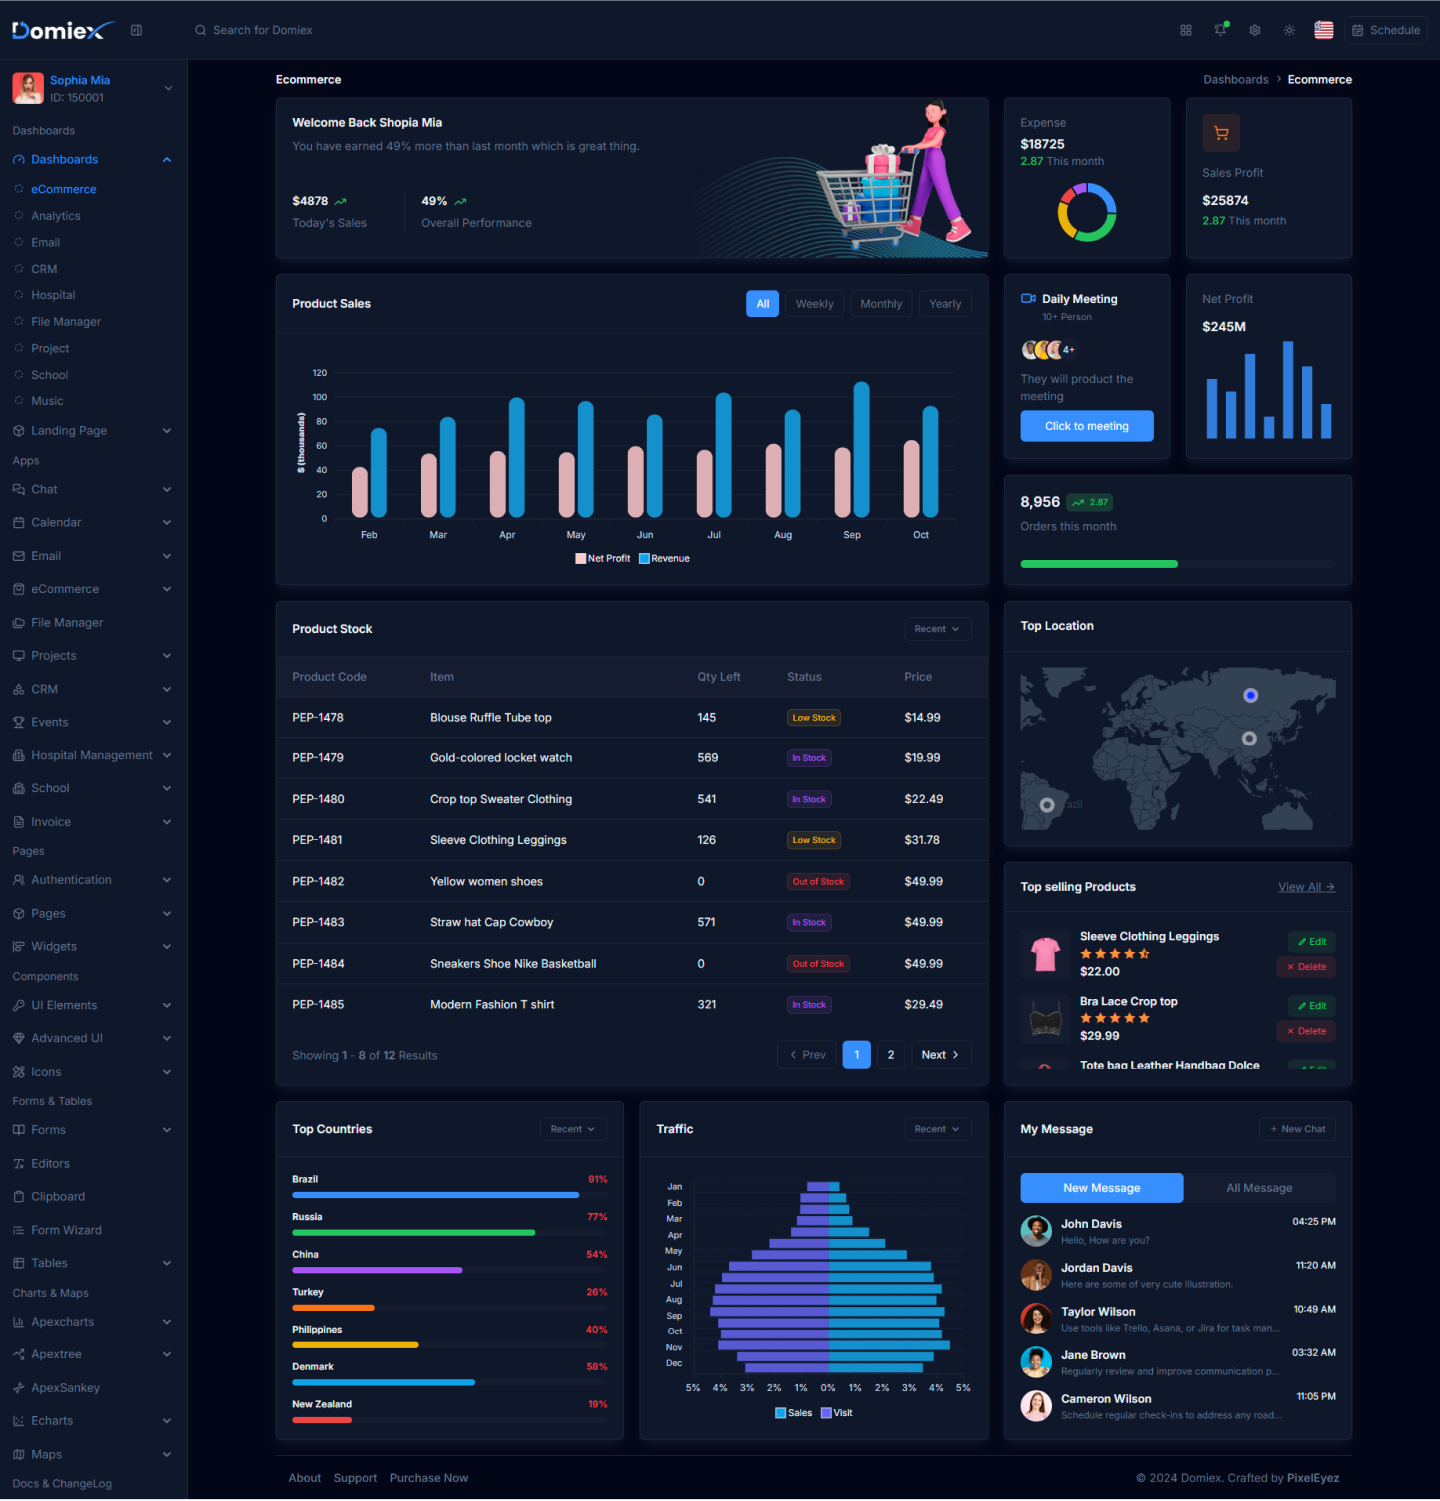Open View All top selling products
This screenshot has height=1501, width=1440.
pyautogui.click(x=1305, y=886)
